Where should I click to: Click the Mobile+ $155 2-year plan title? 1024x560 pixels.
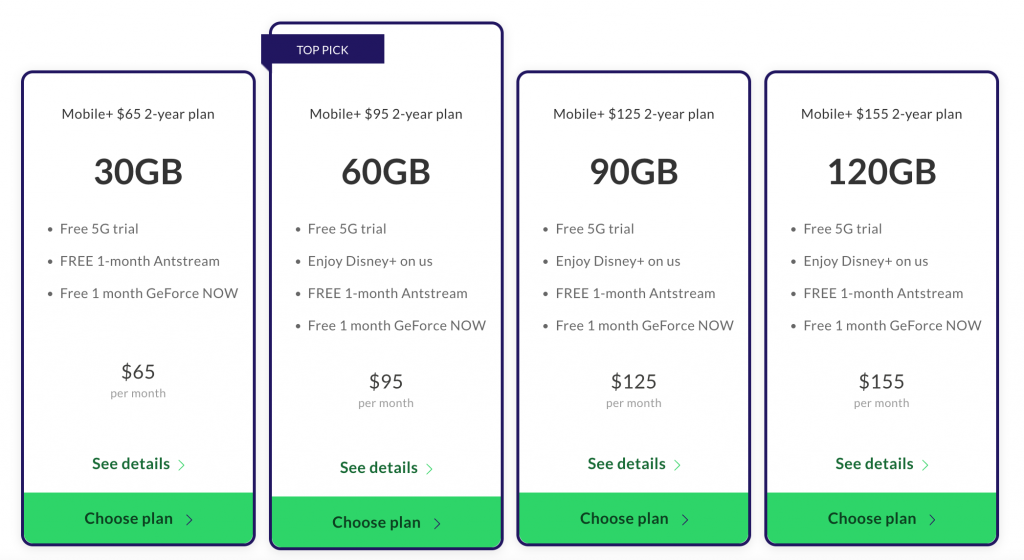point(881,114)
